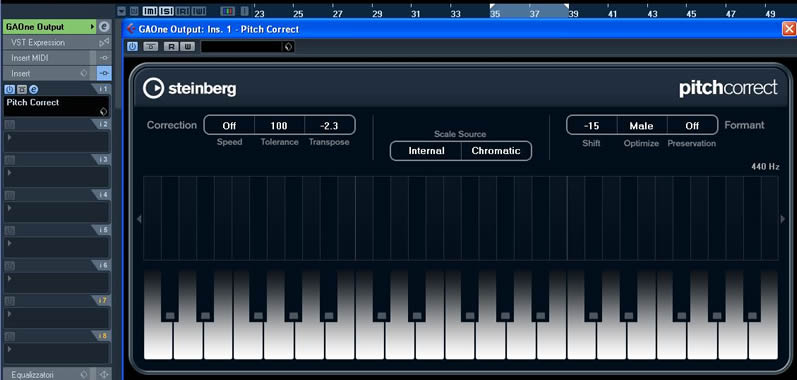The height and width of the screenshot is (380, 797).
Task: Select the GAOne Output track name
Action: pos(35,27)
